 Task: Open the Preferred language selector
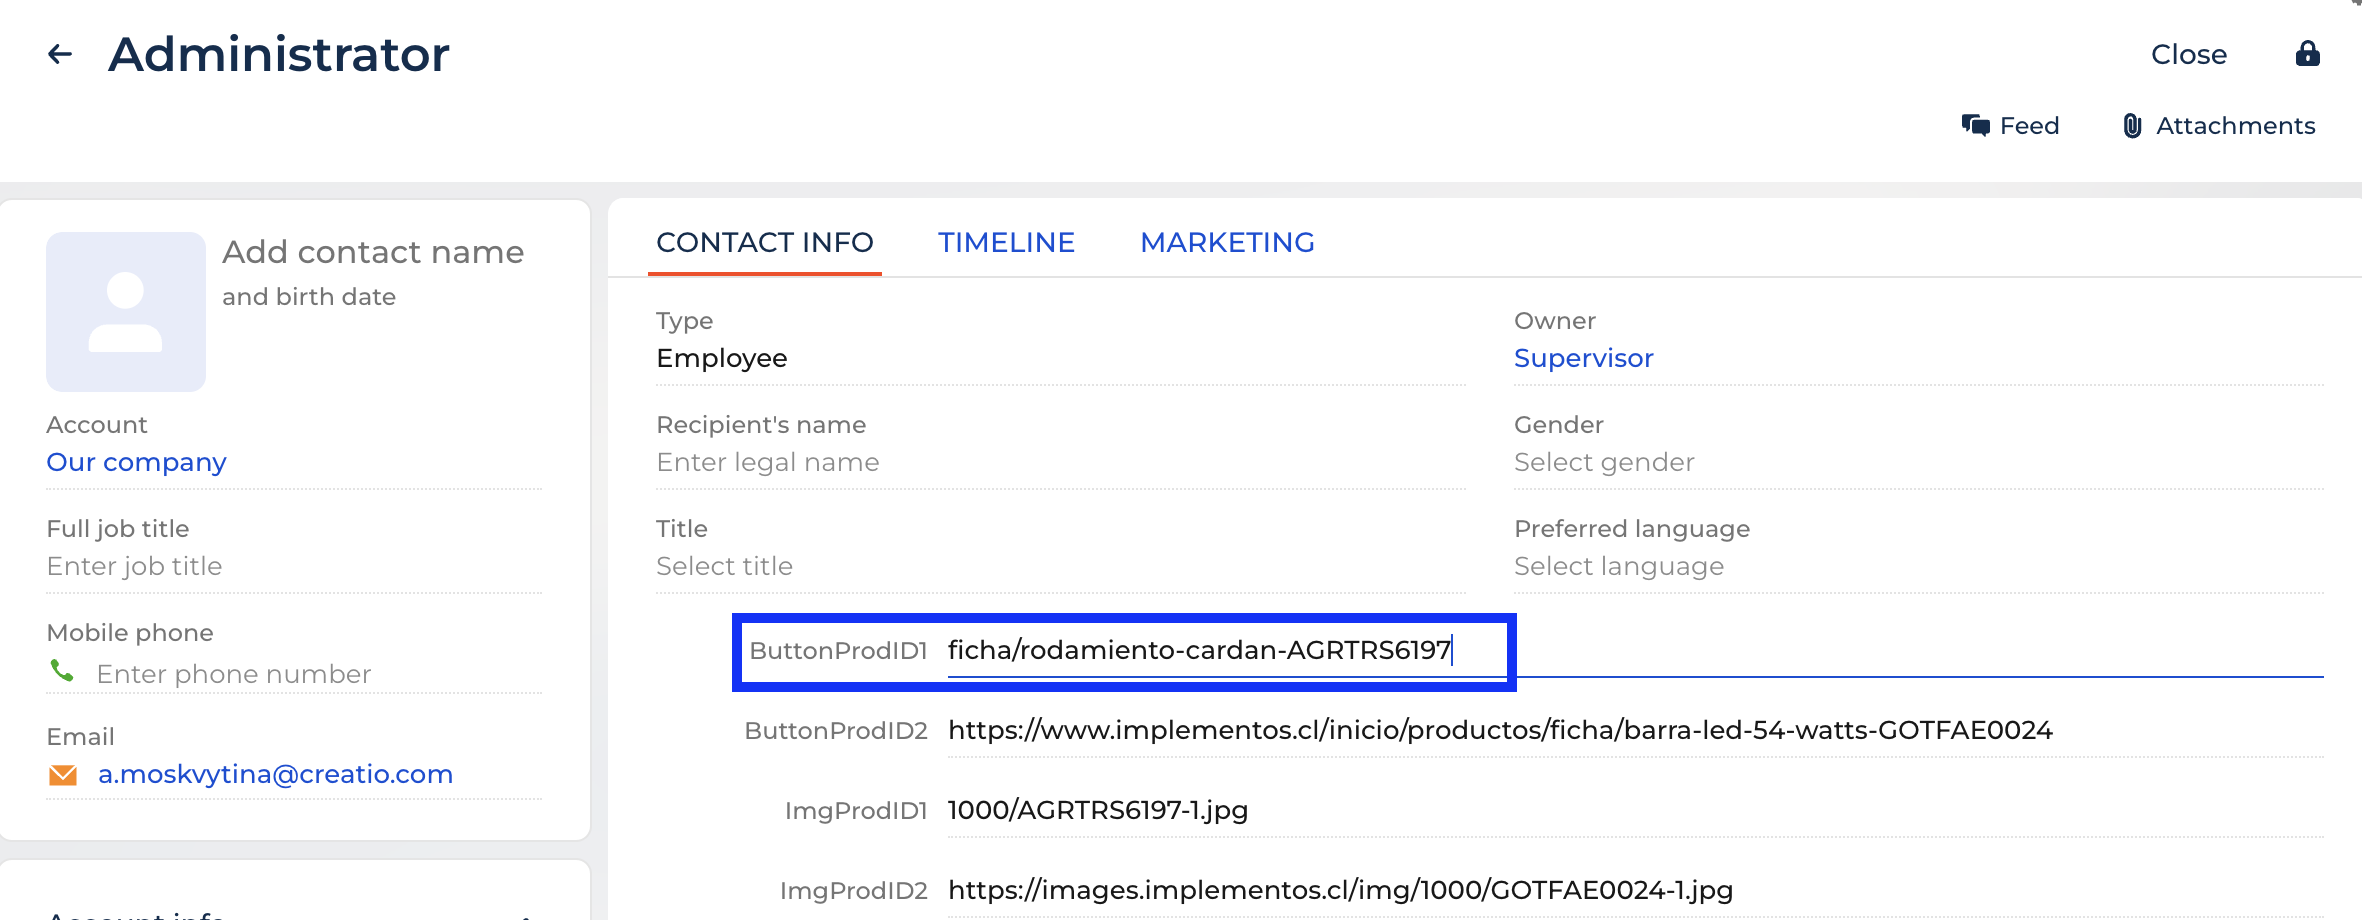[x=1618, y=566]
